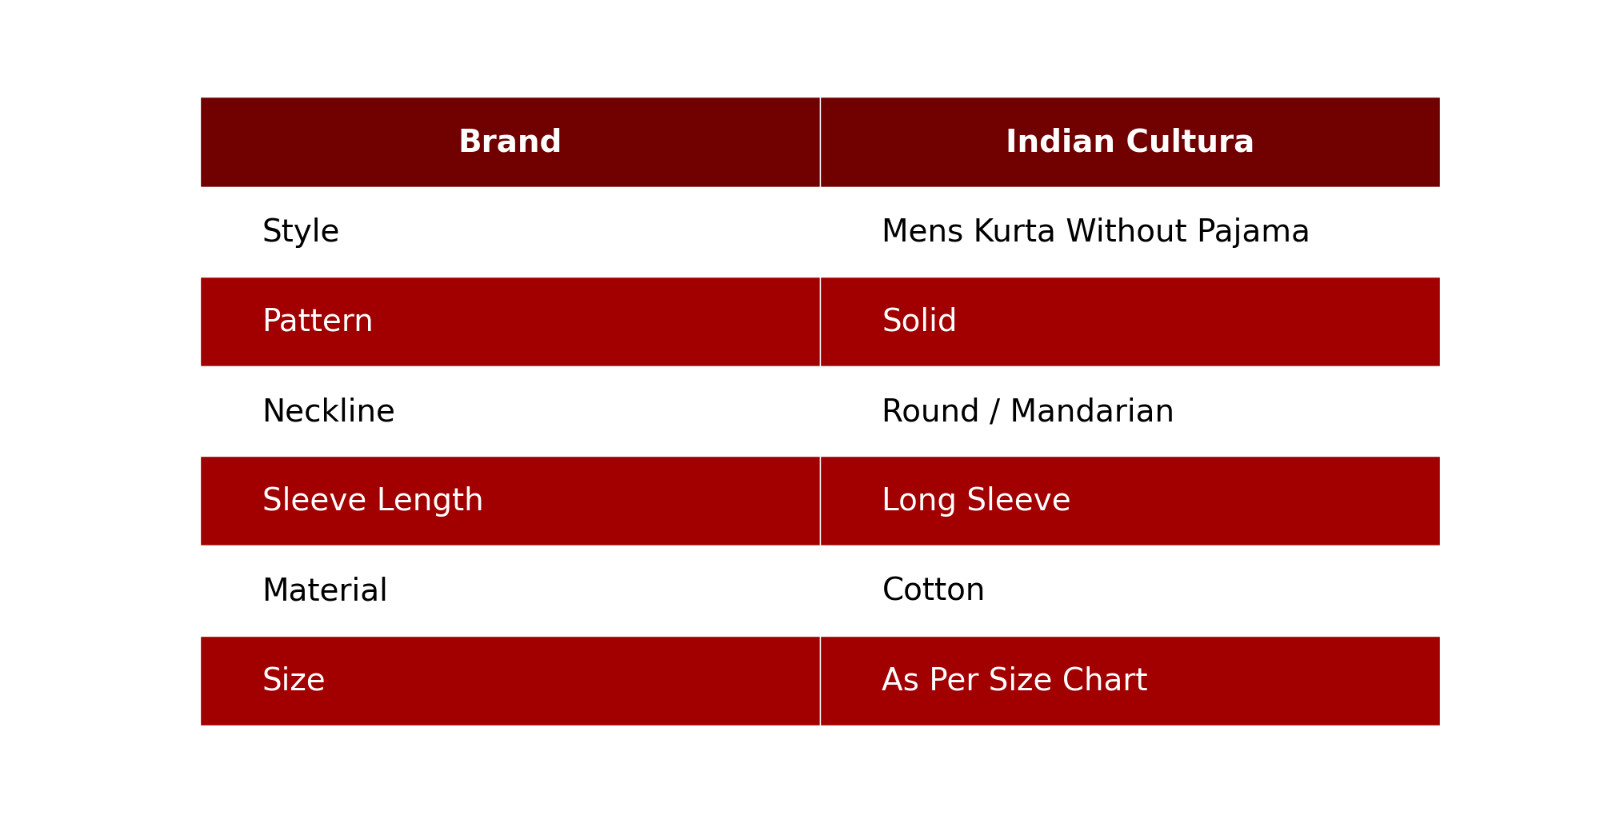Click Round / Mandarian value
1600x815 pixels.
click(x=1027, y=411)
